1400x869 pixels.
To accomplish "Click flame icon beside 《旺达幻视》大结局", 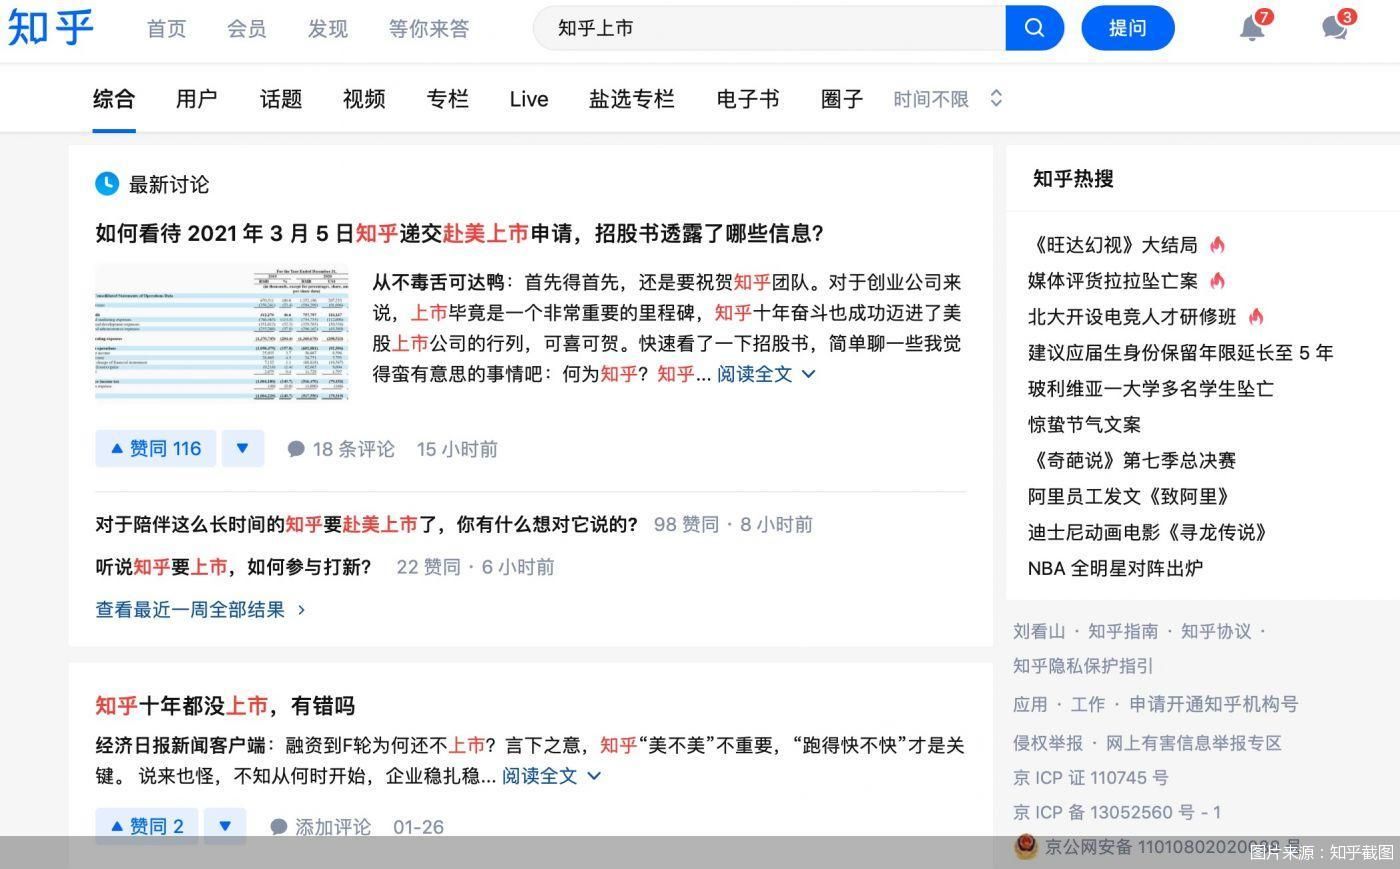I will (x=1217, y=244).
